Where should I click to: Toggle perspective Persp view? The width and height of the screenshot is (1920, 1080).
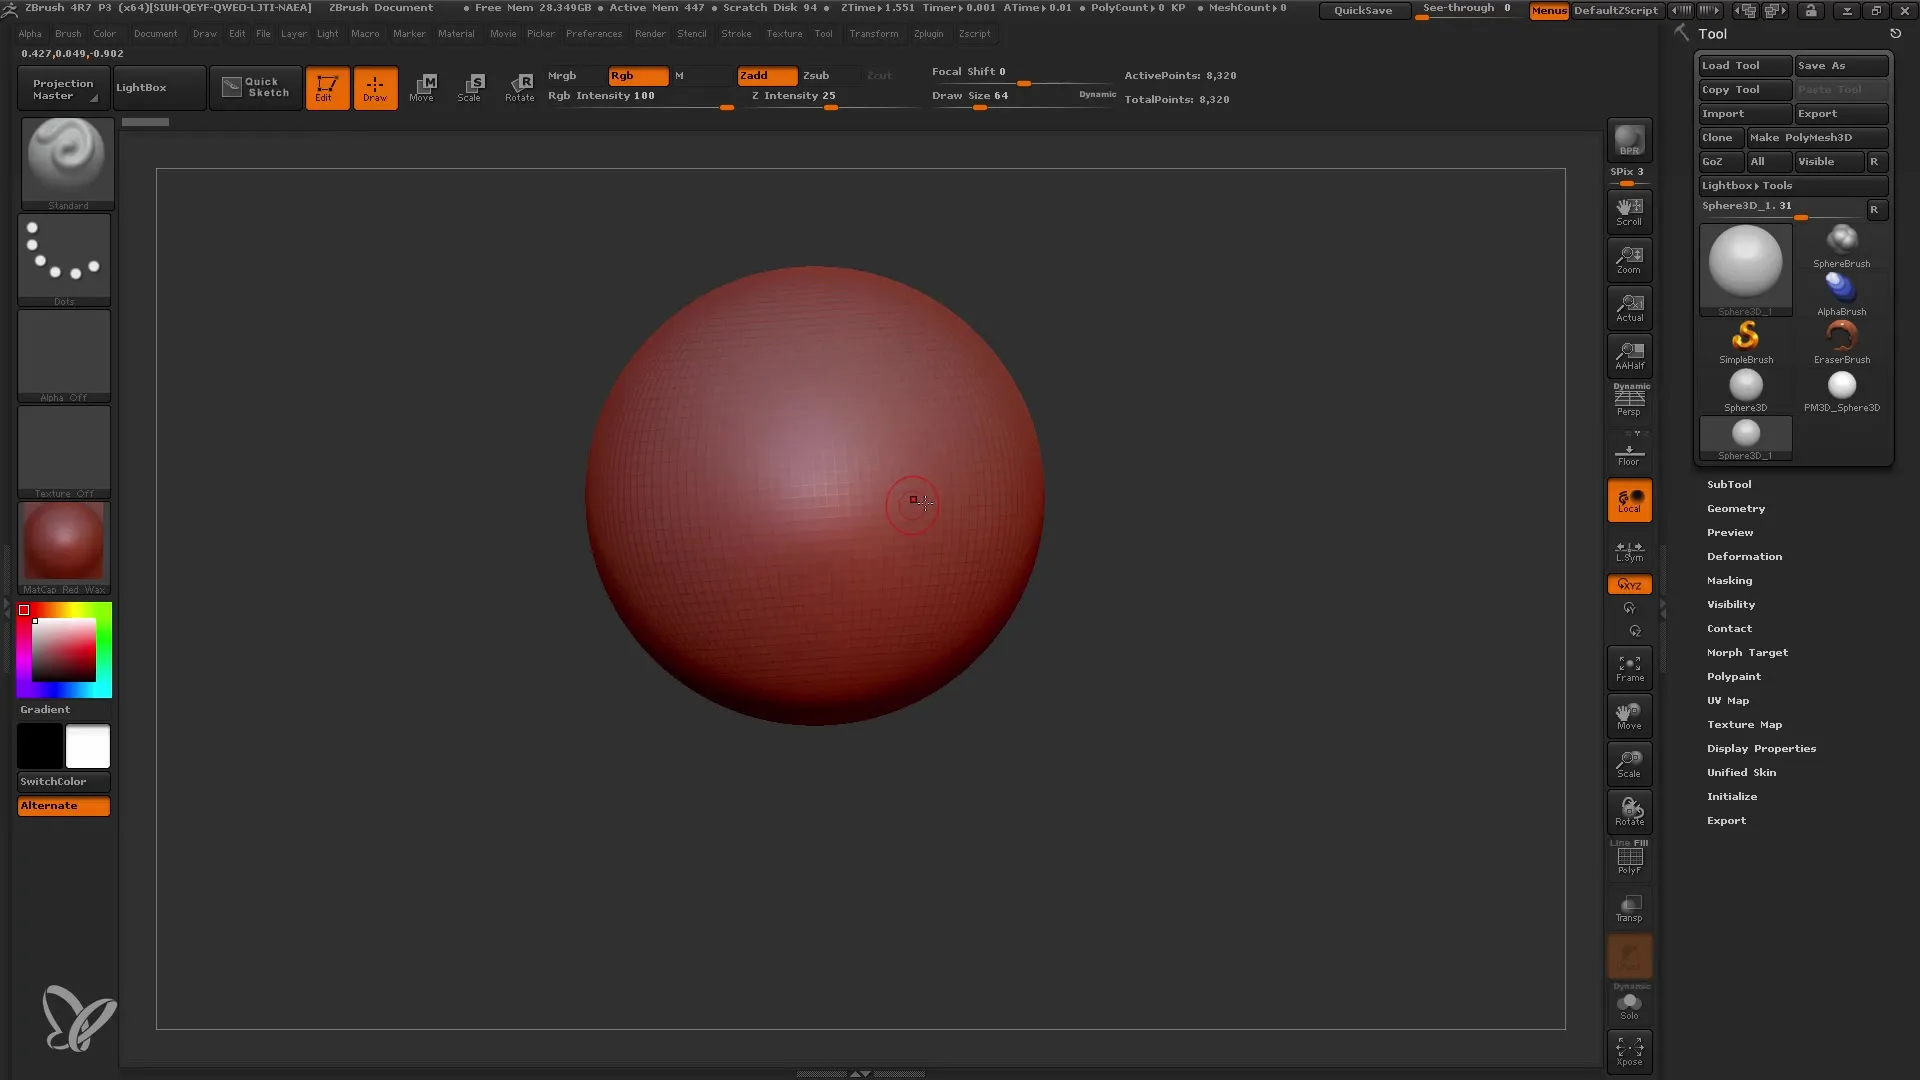tap(1629, 401)
